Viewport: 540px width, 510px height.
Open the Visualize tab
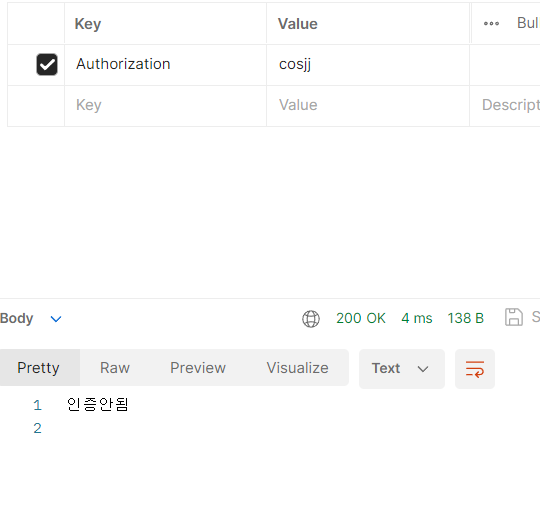[298, 368]
